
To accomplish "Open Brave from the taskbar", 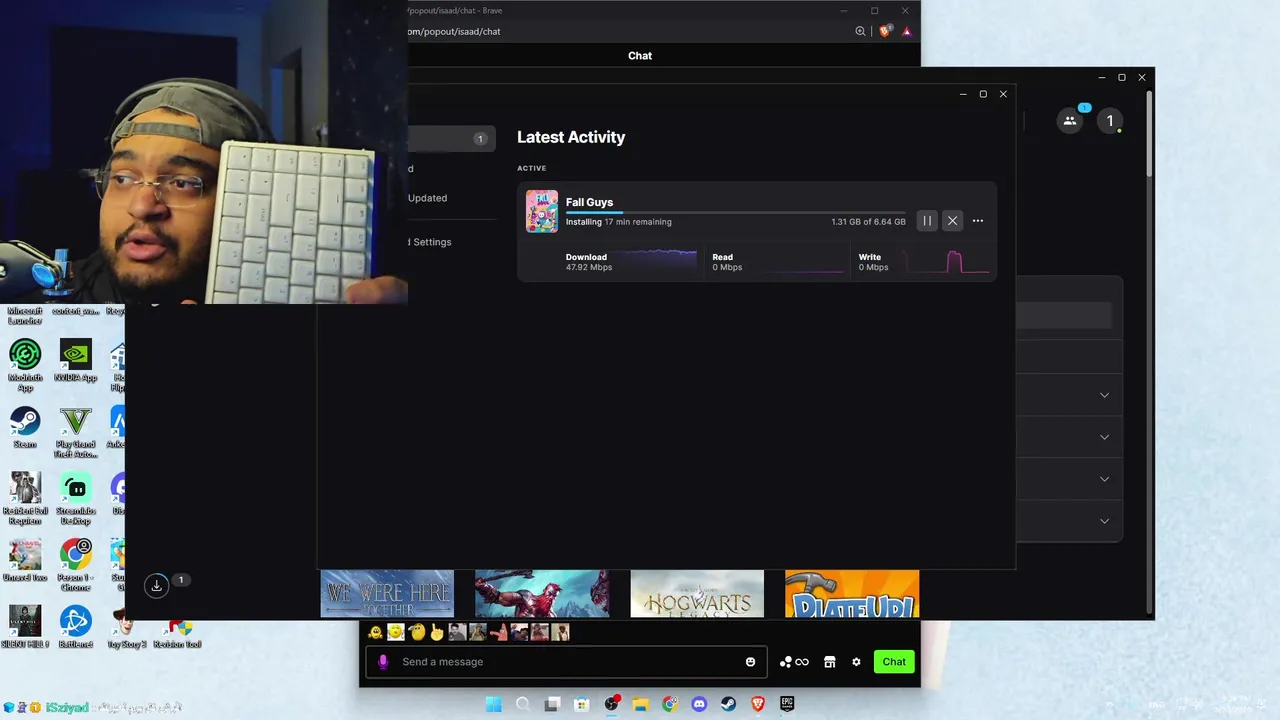I will 758,704.
